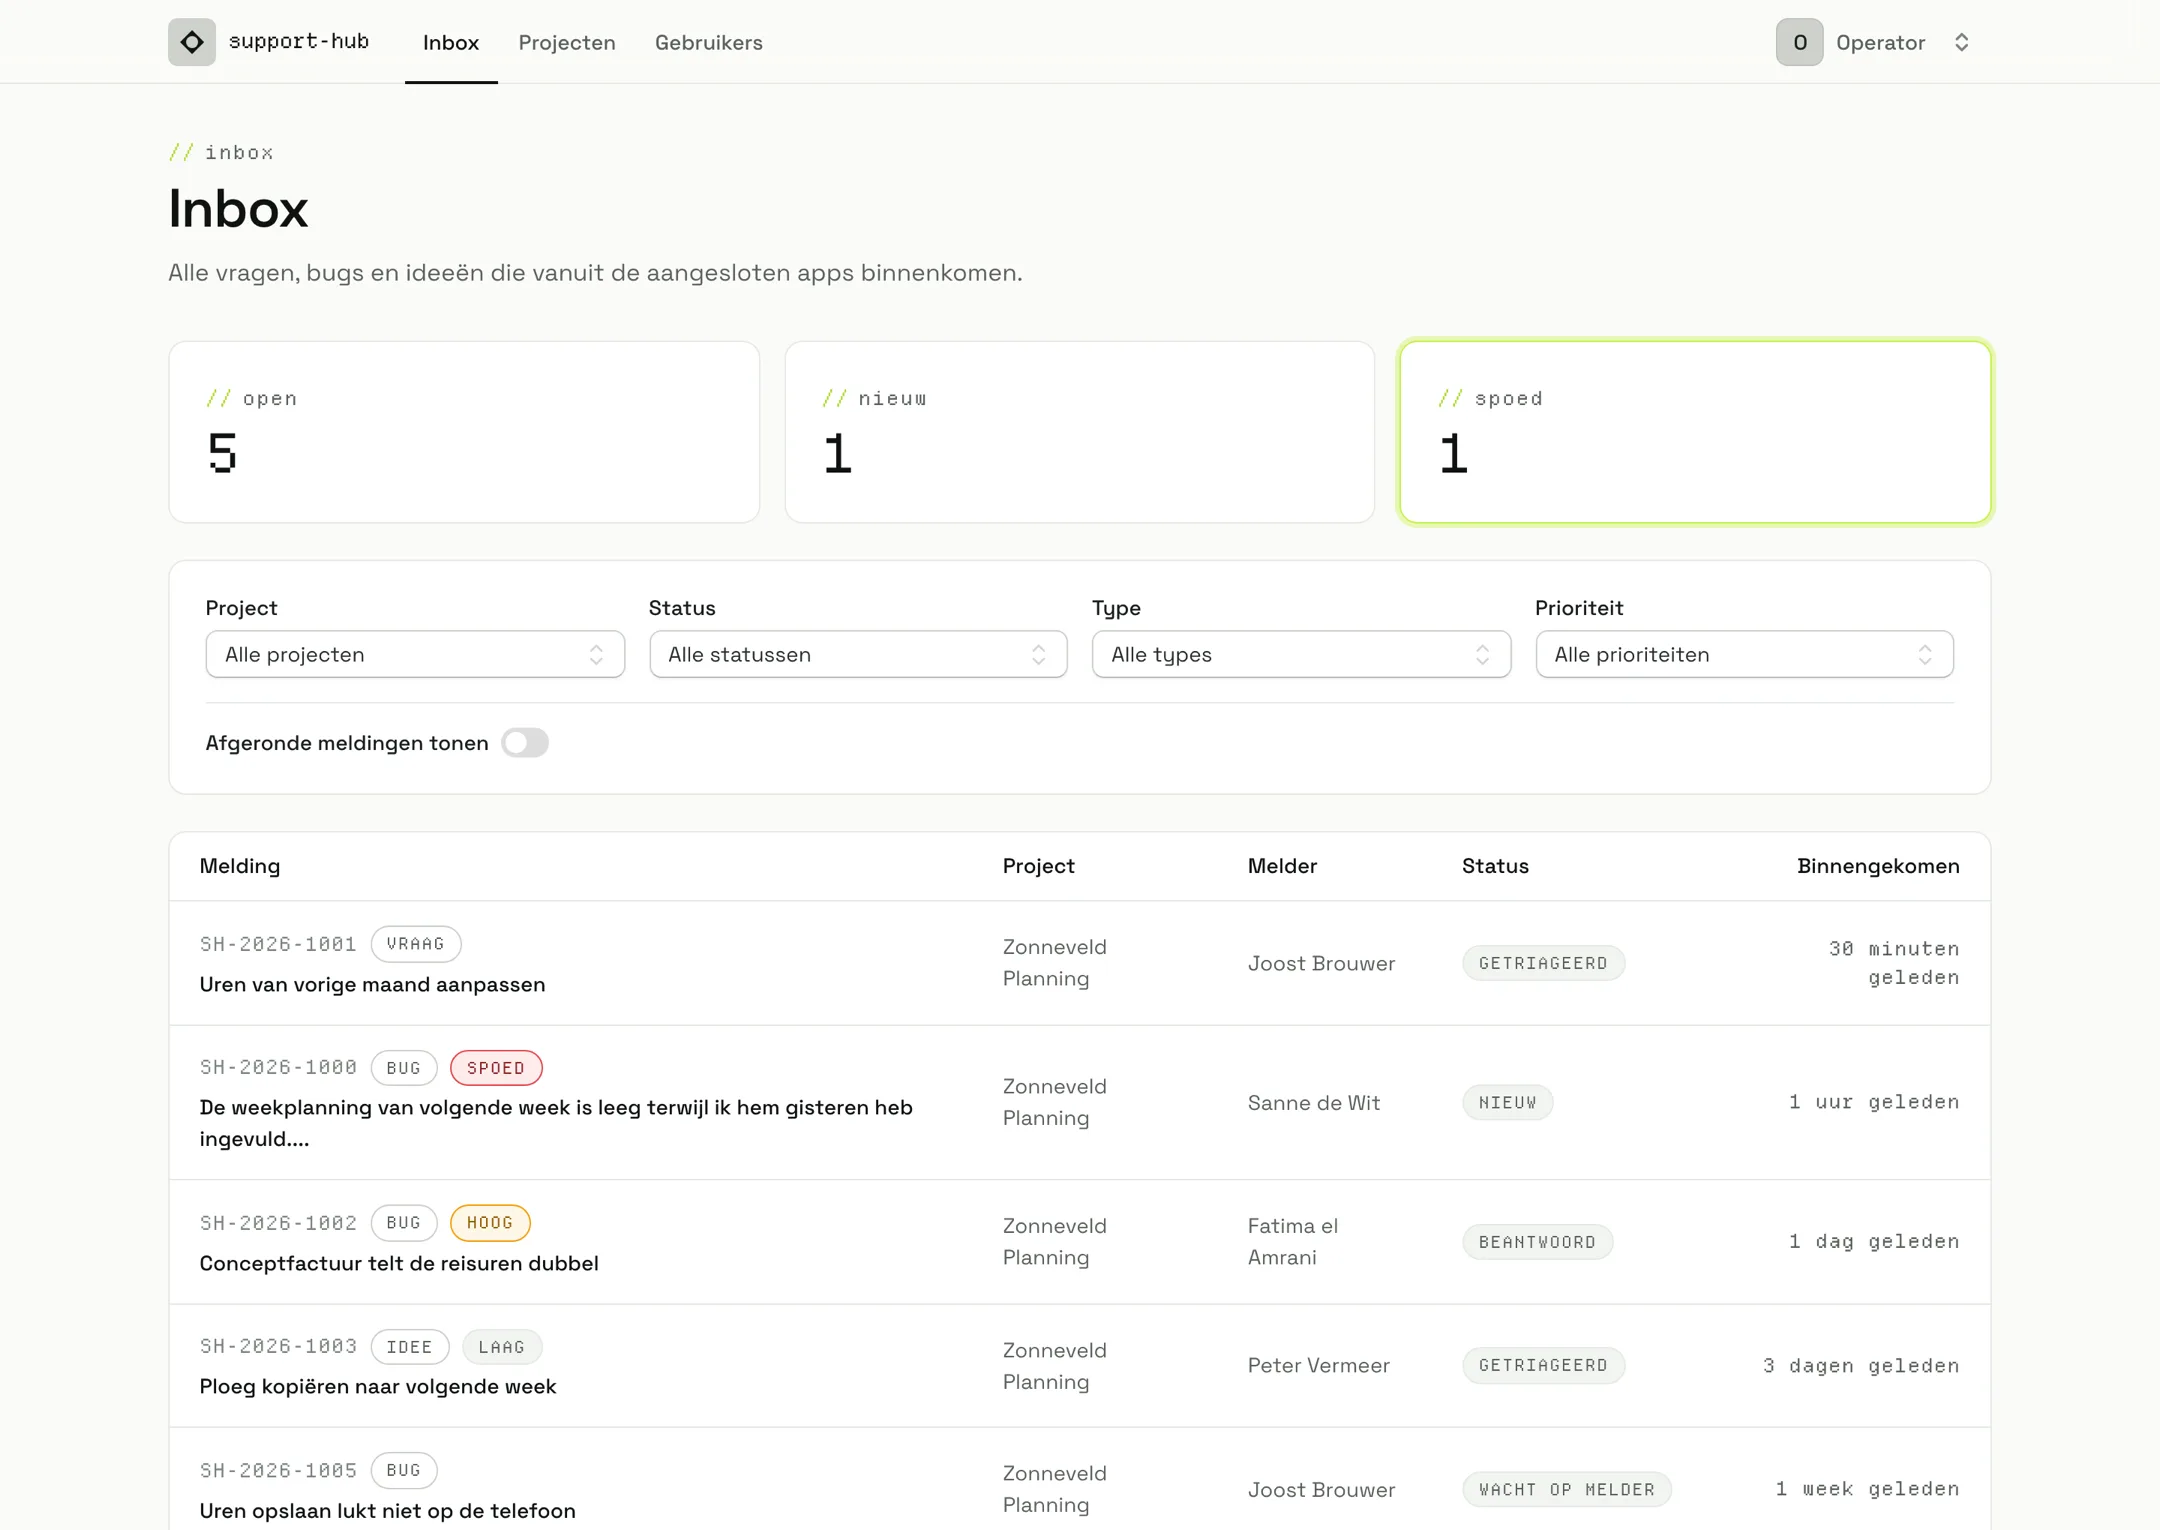Open ticket about the empty weekplanning
Viewport: 2160px width, 1530px height.
(556, 1123)
